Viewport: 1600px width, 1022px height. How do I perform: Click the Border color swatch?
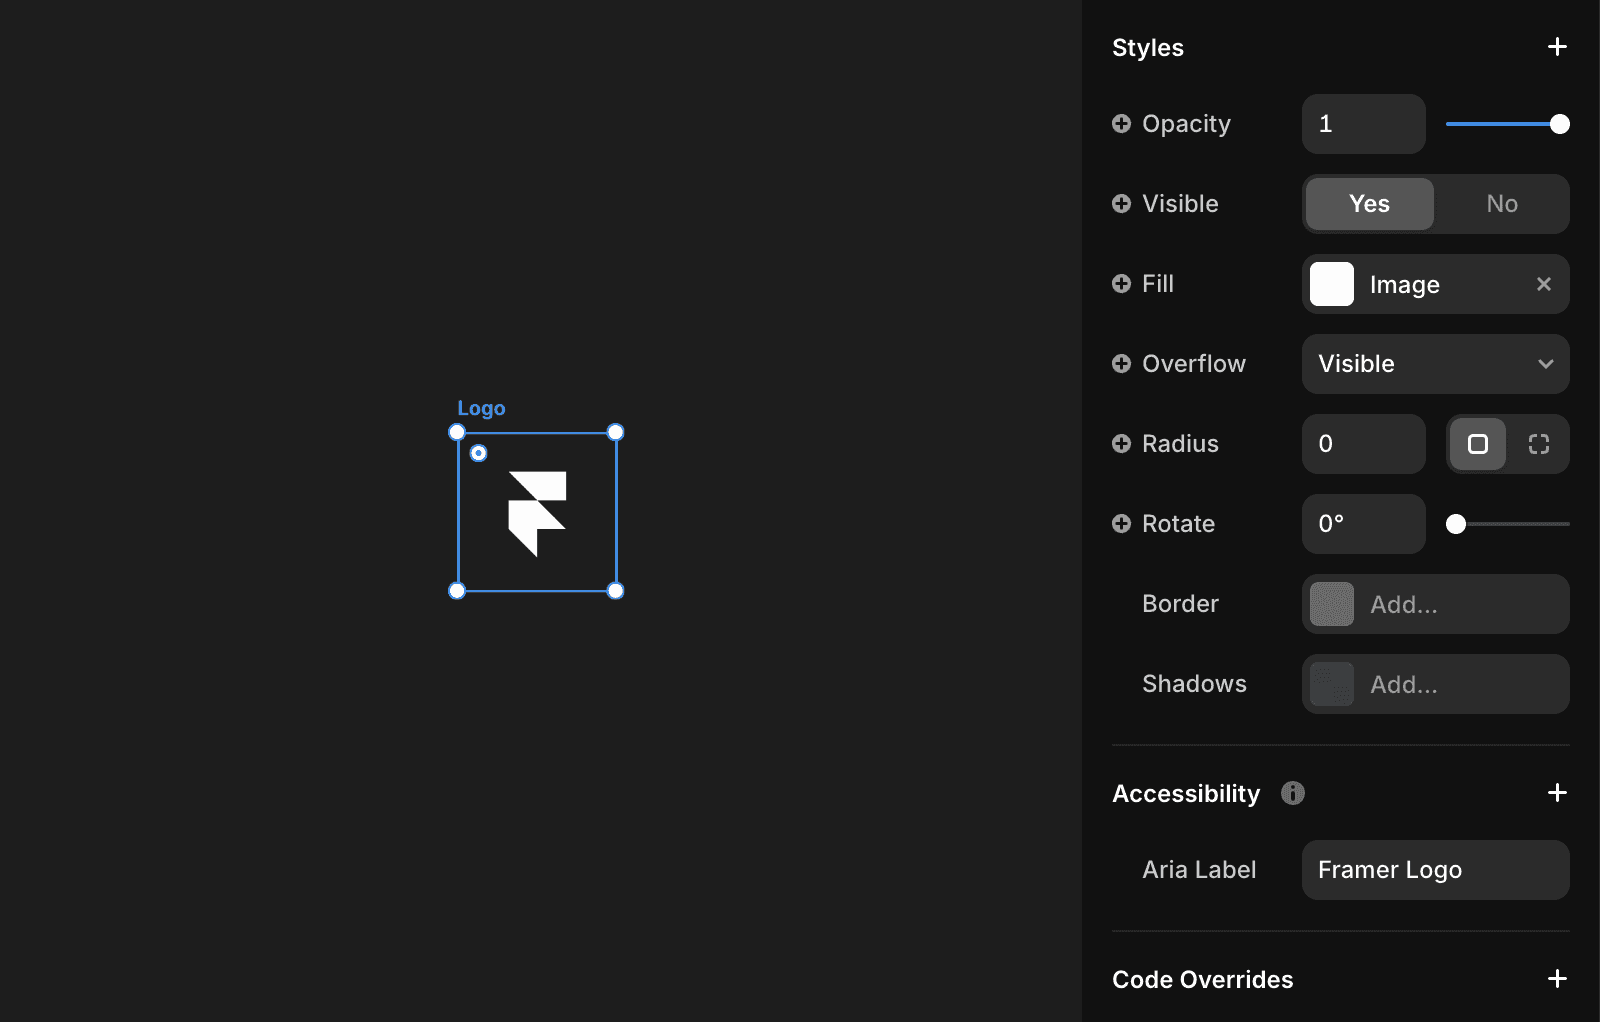[x=1332, y=604]
